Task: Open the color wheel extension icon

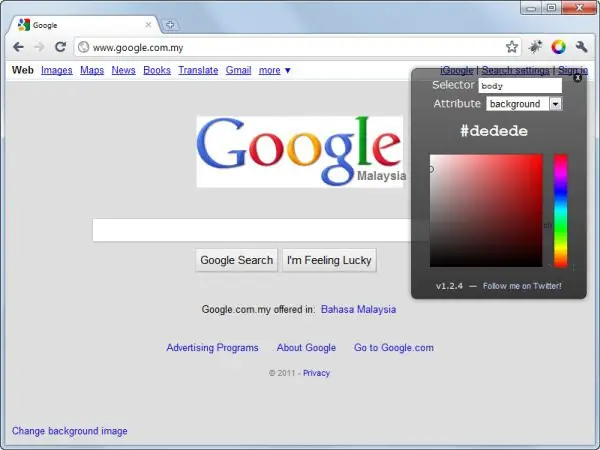Action: click(x=558, y=47)
